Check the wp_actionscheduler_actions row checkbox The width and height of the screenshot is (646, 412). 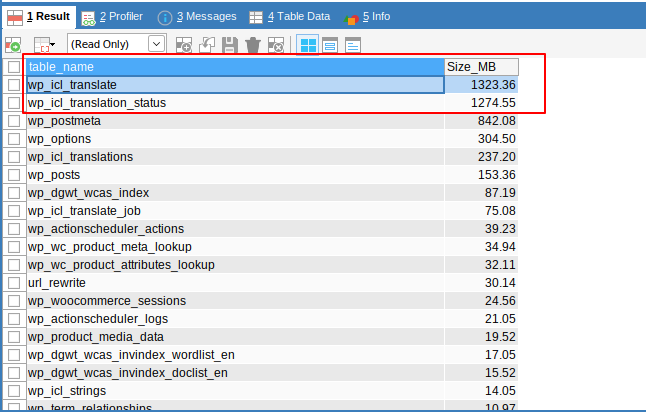pos(14,229)
